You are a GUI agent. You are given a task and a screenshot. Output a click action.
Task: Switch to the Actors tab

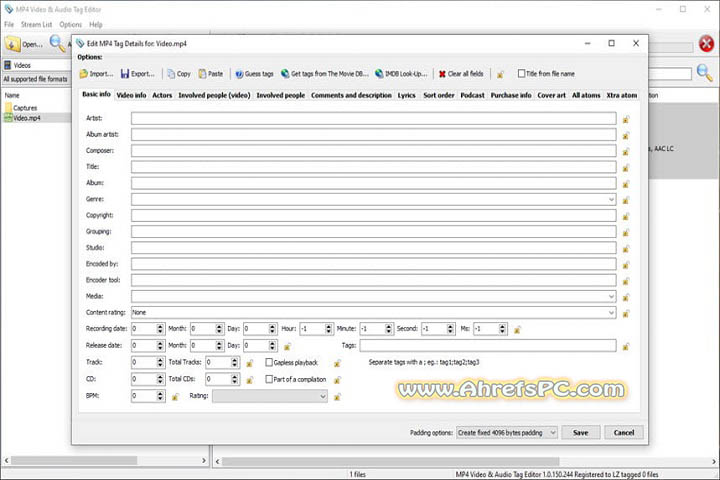(162, 95)
